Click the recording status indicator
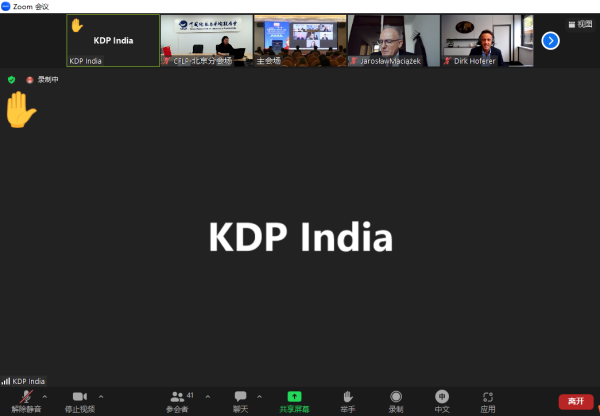 (x=43, y=79)
